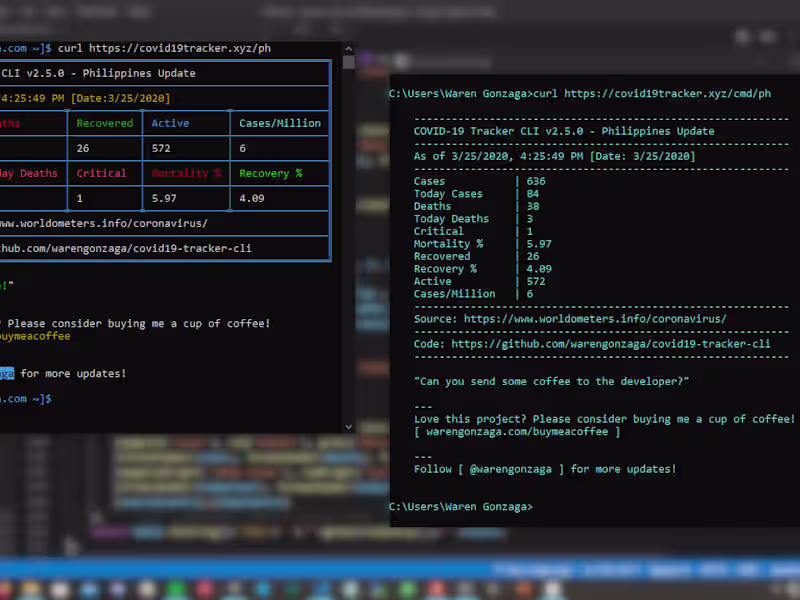Click the 'Cases' value '636' in right terminal

coord(536,181)
